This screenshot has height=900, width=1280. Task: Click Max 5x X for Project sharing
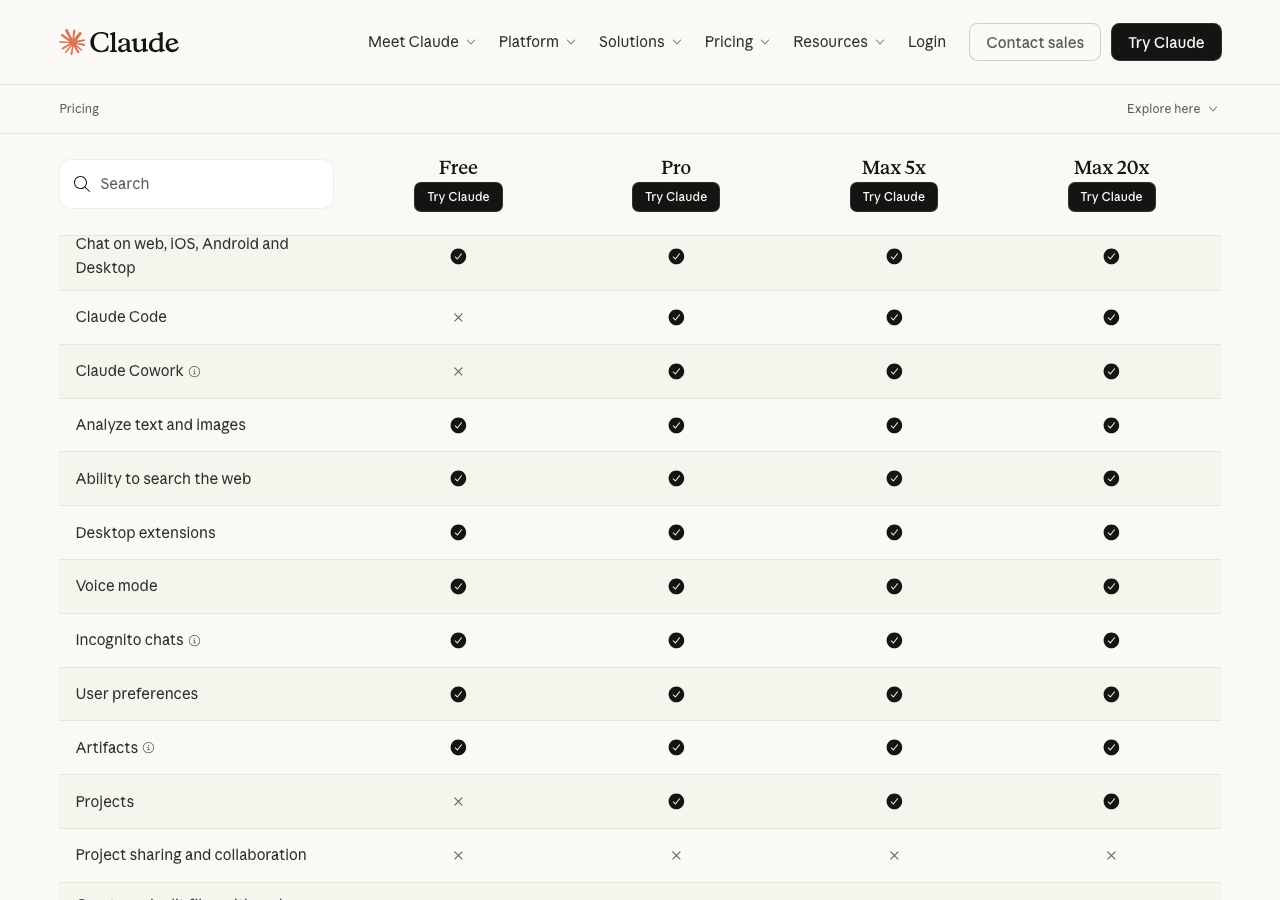894,856
